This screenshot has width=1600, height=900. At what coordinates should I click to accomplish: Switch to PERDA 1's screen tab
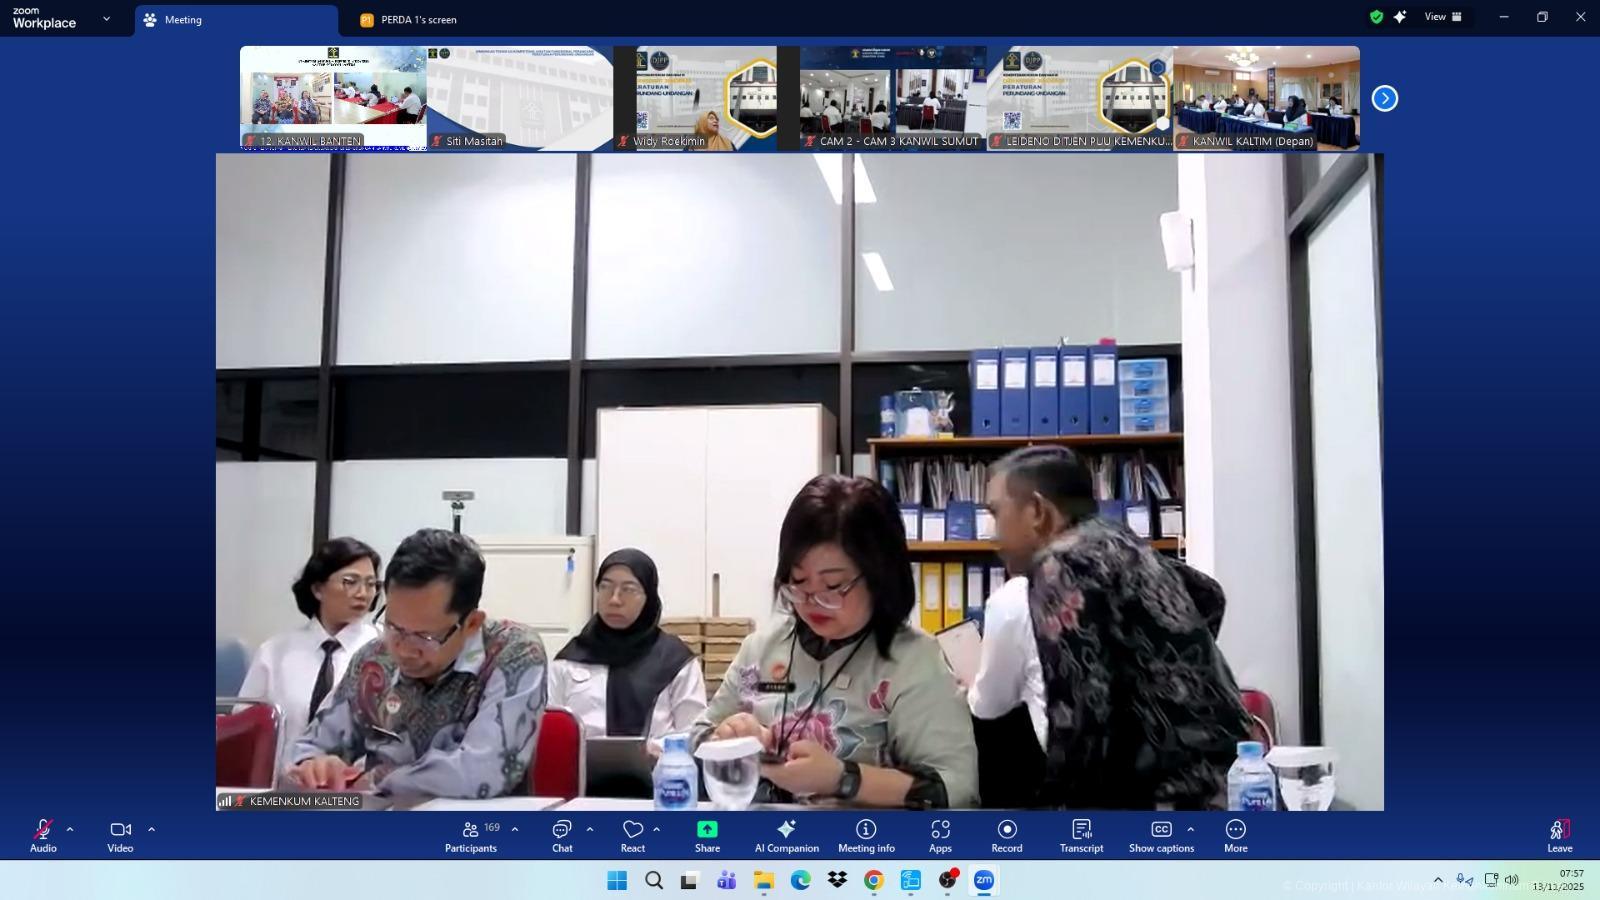point(418,20)
